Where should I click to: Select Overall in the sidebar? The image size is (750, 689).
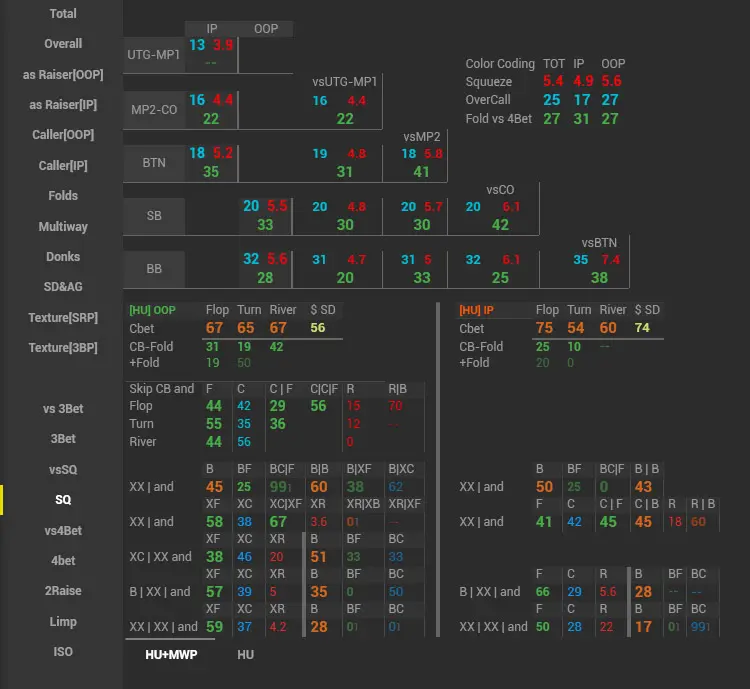(63, 44)
